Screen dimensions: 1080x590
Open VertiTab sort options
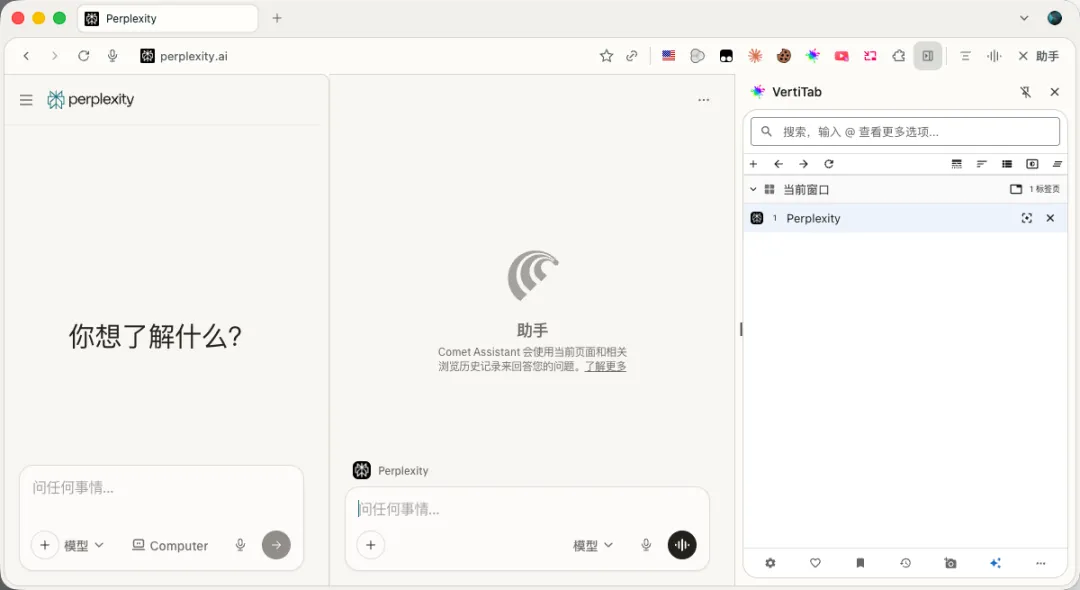982,164
